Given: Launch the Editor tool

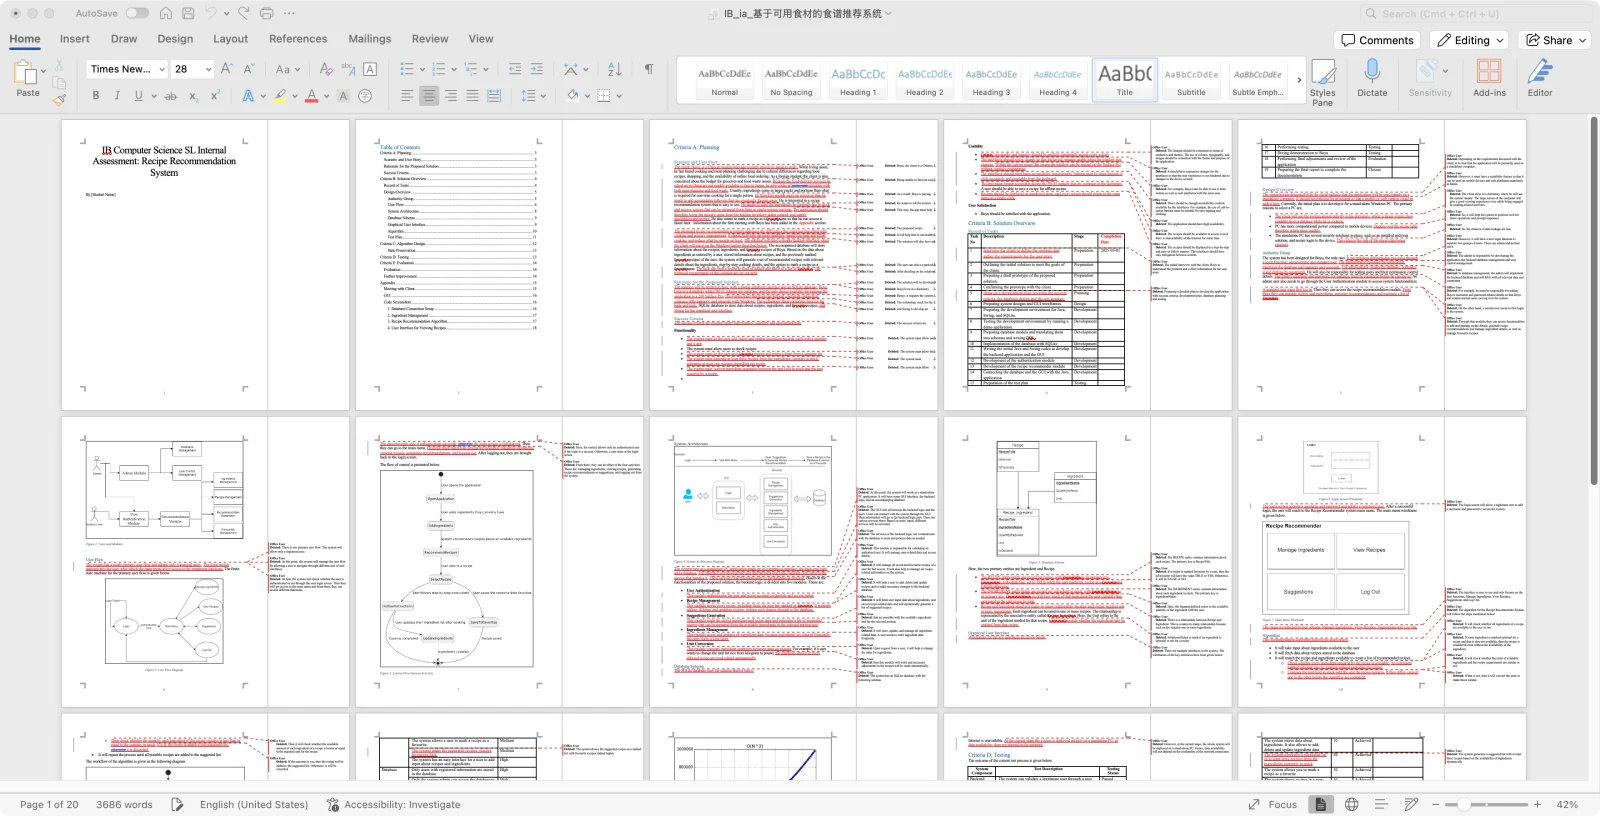Looking at the screenshot, I should click(x=1540, y=78).
